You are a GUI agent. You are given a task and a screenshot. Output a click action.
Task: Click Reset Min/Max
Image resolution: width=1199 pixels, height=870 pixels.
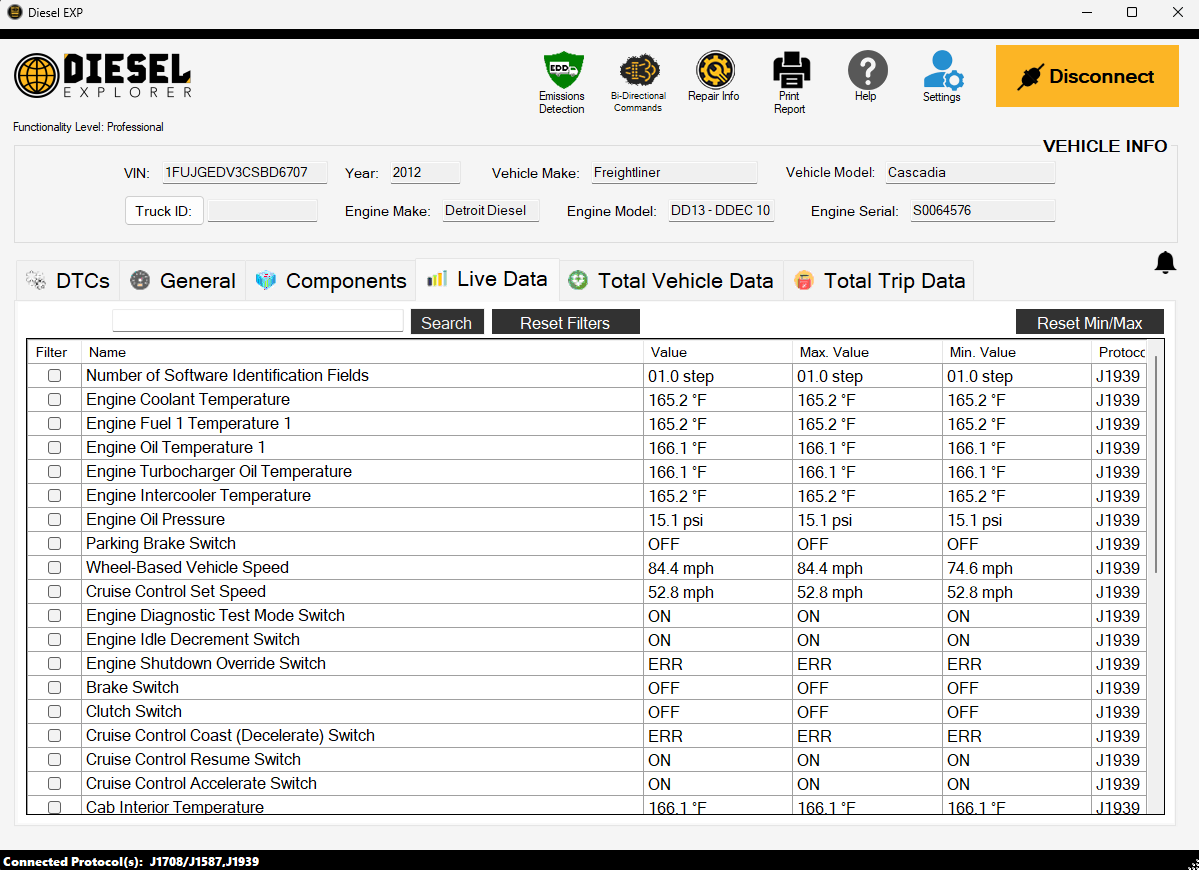click(1089, 323)
